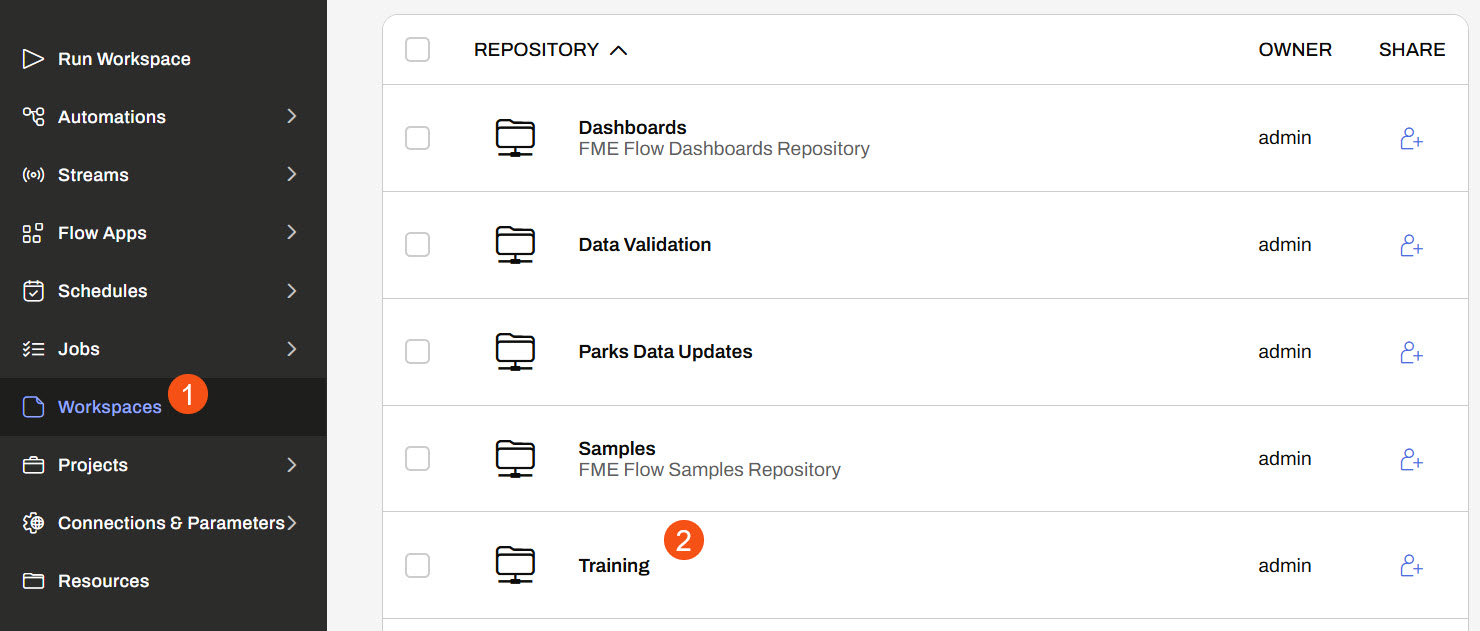Check the Samples repository checkbox
1480x631 pixels.
tap(417, 459)
